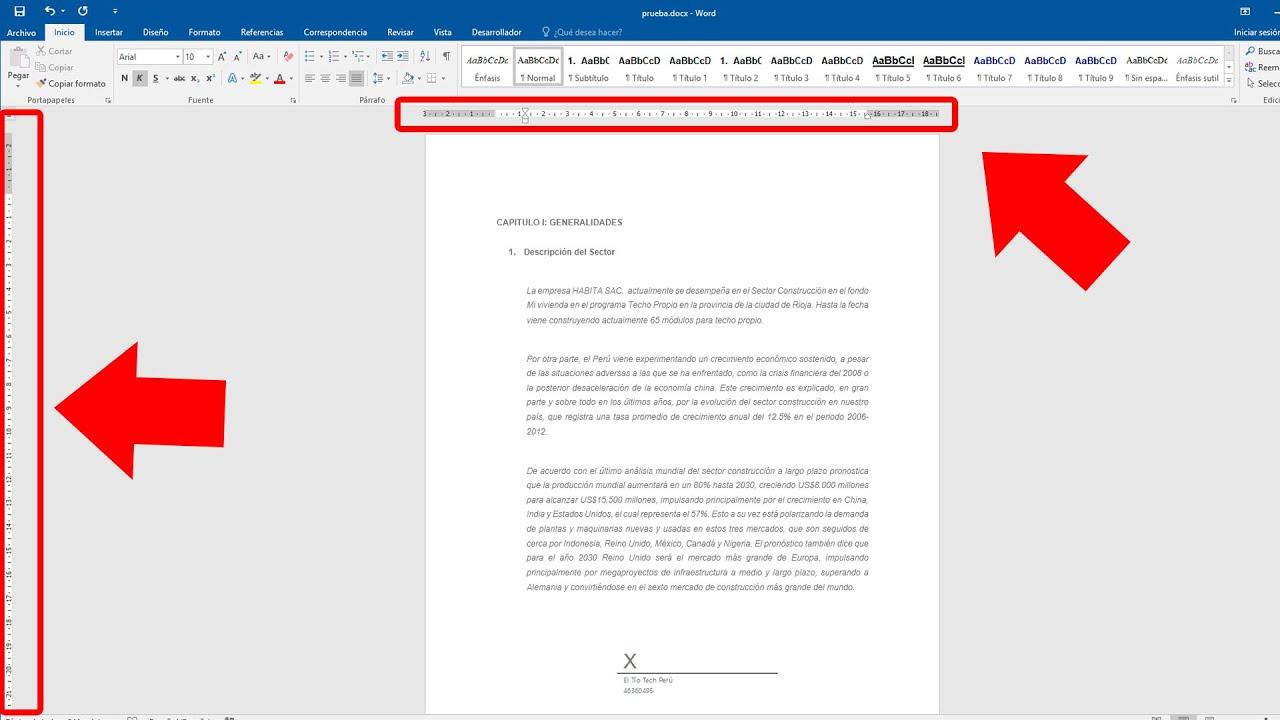Toggle justified text alignment

(x=358, y=77)
